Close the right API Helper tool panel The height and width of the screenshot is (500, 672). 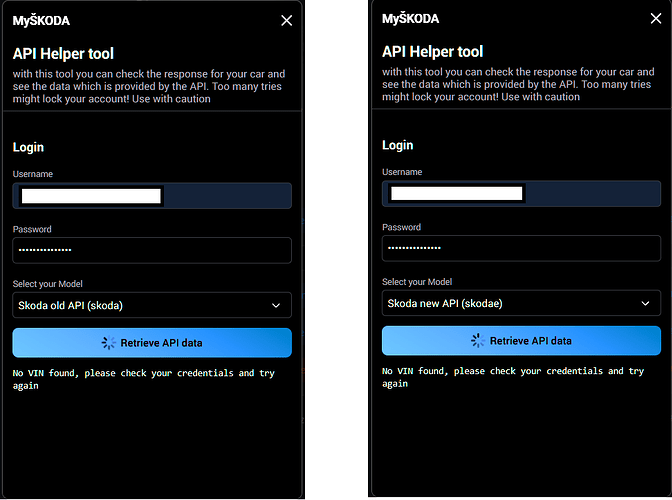[656, 18]
